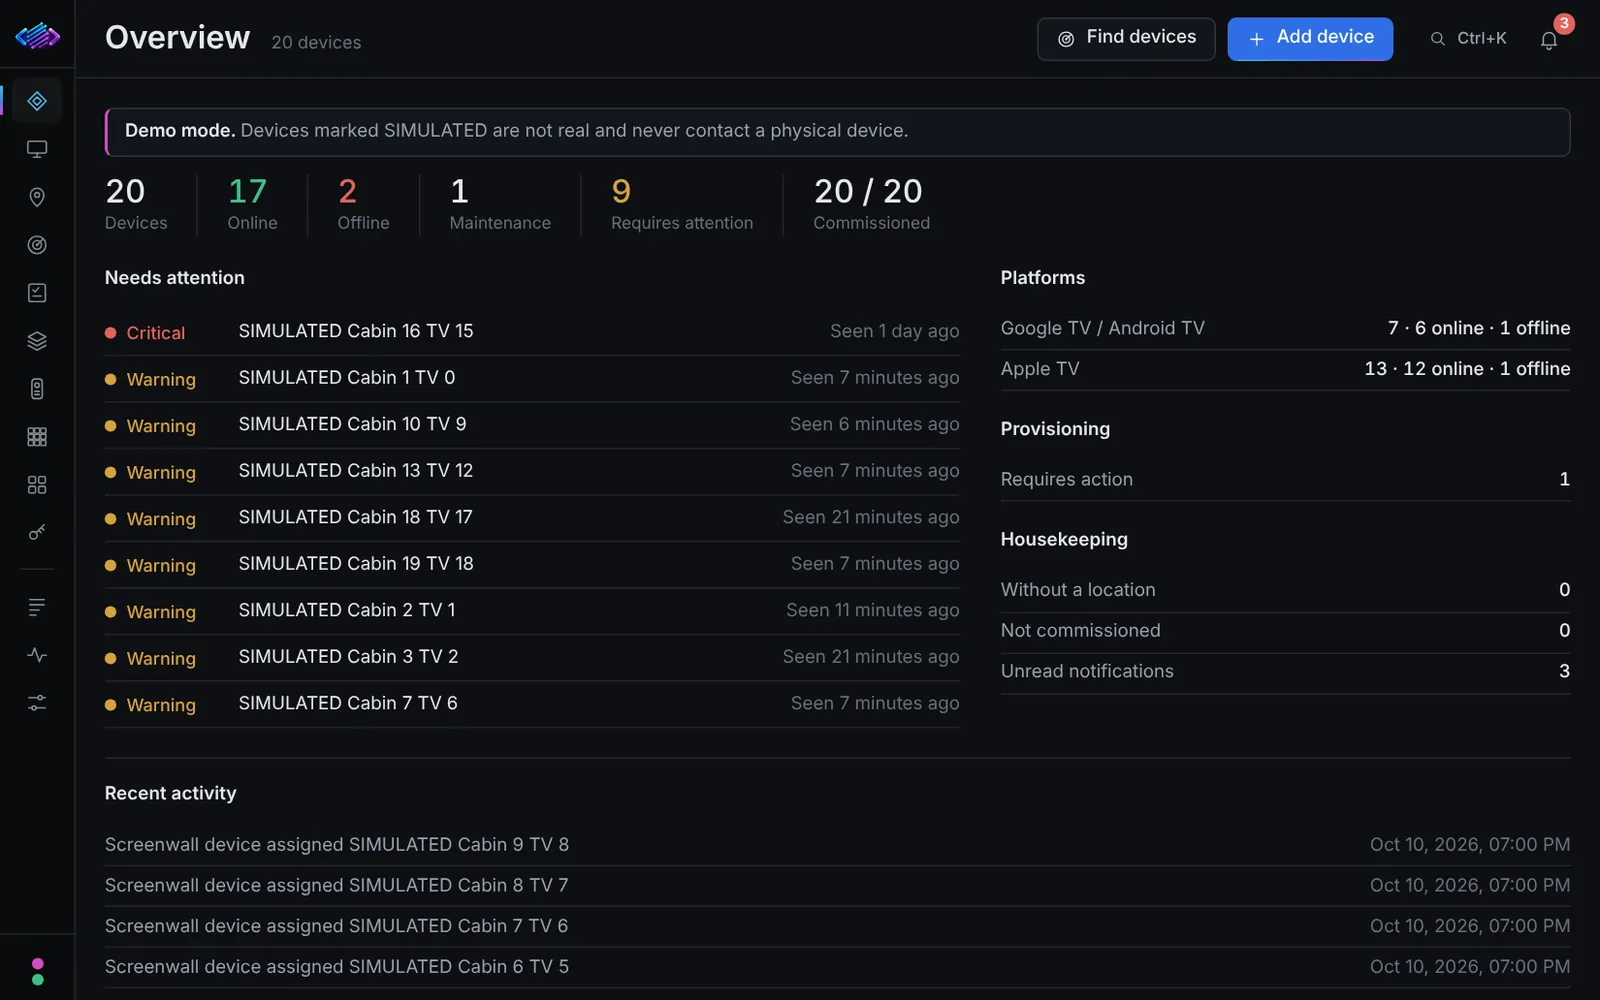Open the sliders settings icon in sidebar
1600x1000 pixels.
click(x=37, y=703)
